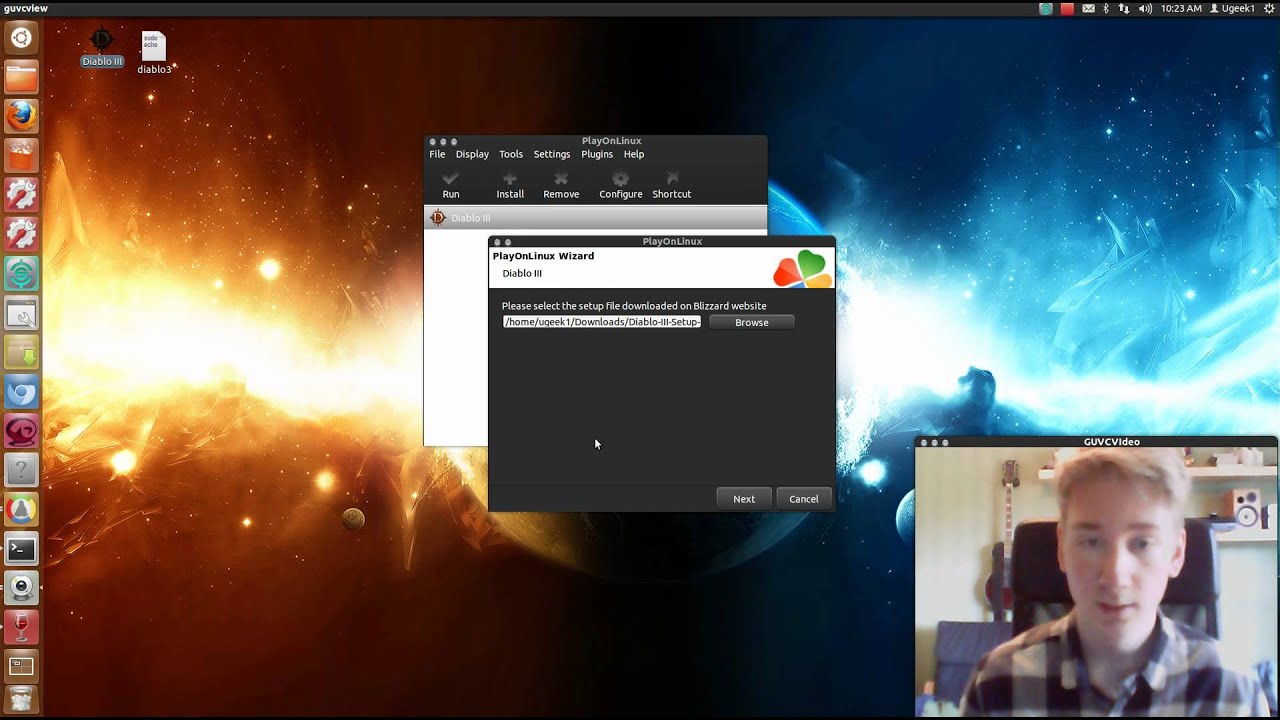Open the question mark launcher icon
Screen dimensions: 1280x720
(x=21, y=470)
